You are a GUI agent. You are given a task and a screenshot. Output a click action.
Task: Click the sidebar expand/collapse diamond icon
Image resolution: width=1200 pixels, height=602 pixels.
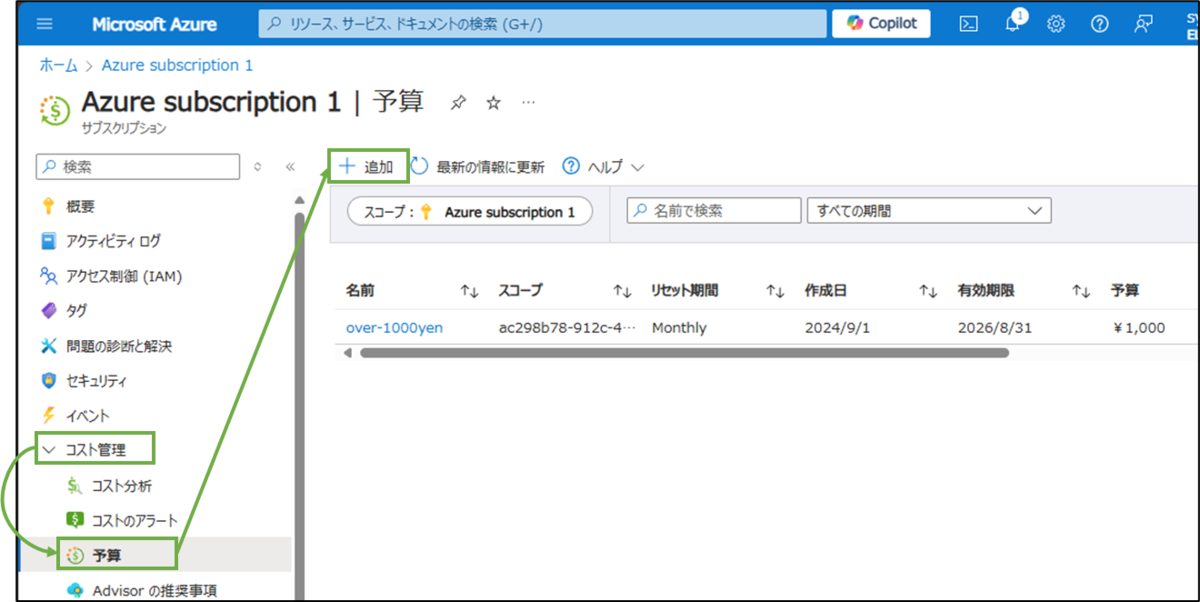tap(258, 167)
